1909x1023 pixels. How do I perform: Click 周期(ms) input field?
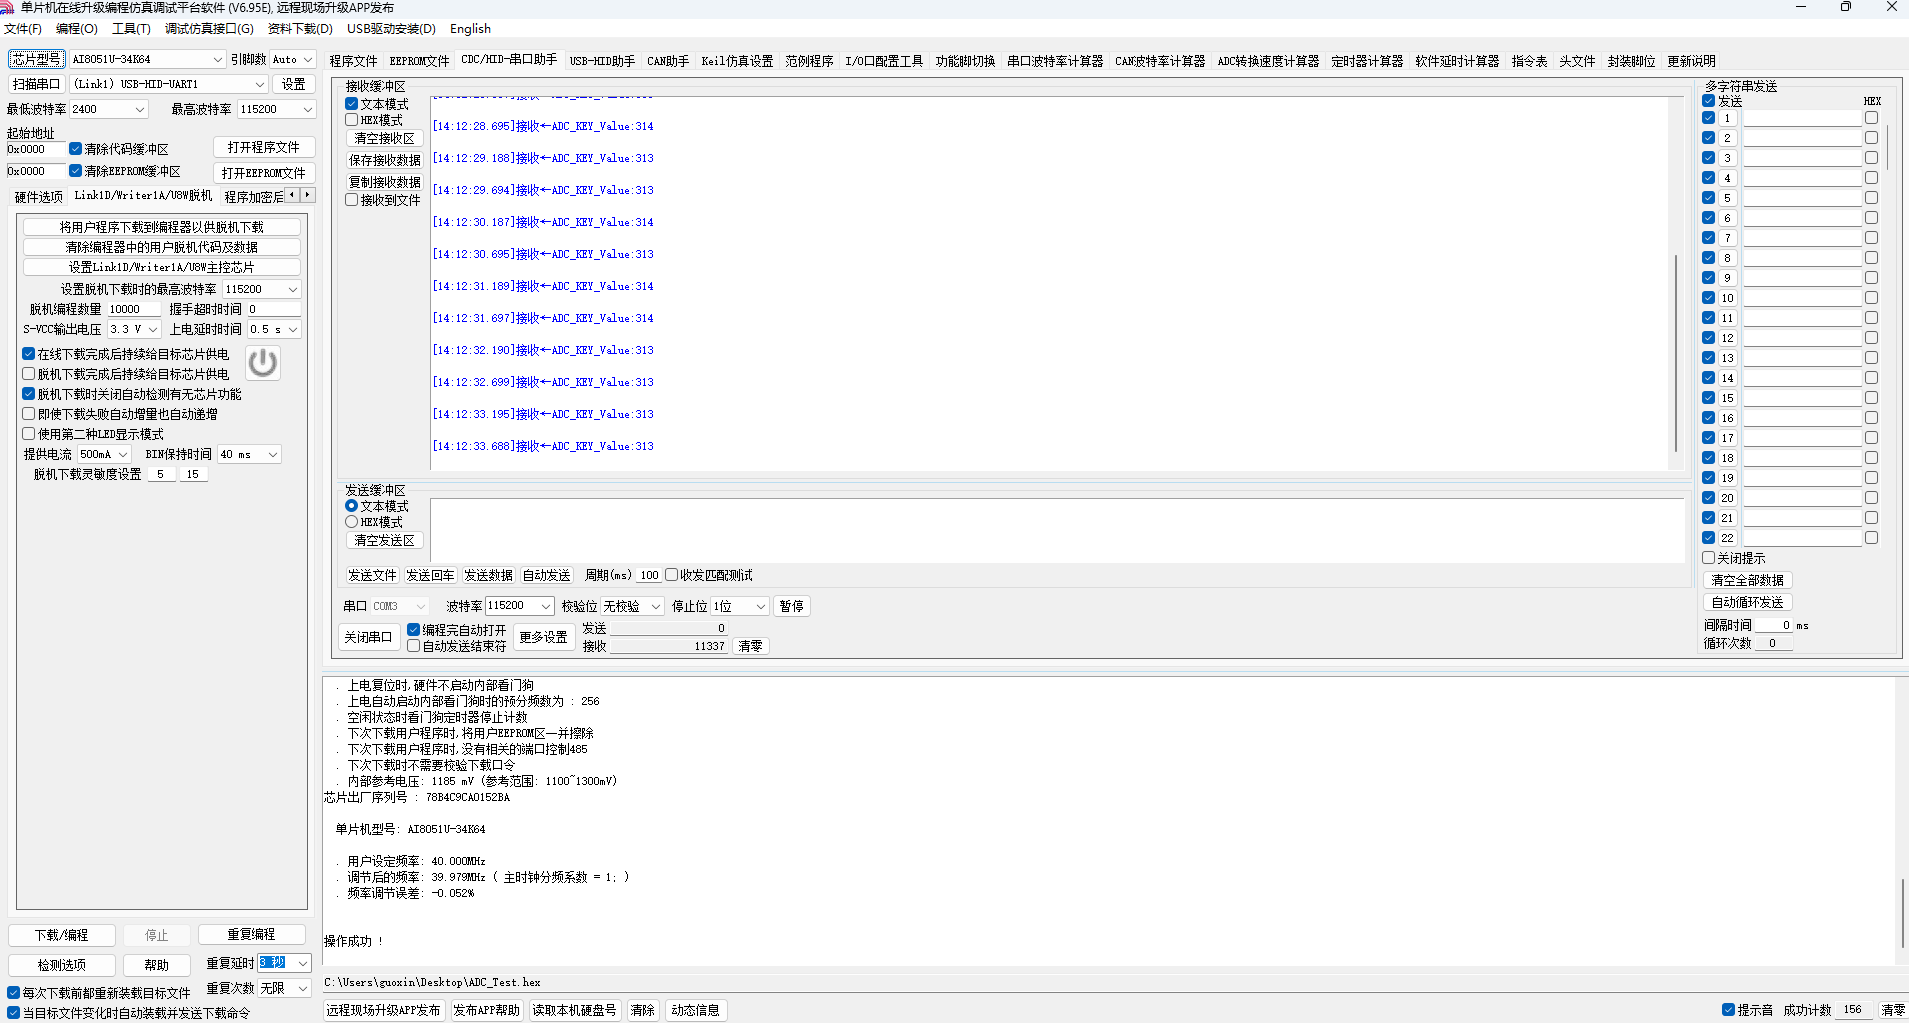[649, 575]
